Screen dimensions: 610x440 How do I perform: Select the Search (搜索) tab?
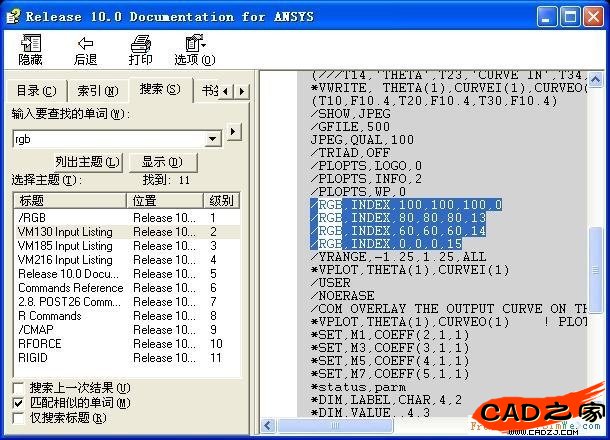pos(160,89)
